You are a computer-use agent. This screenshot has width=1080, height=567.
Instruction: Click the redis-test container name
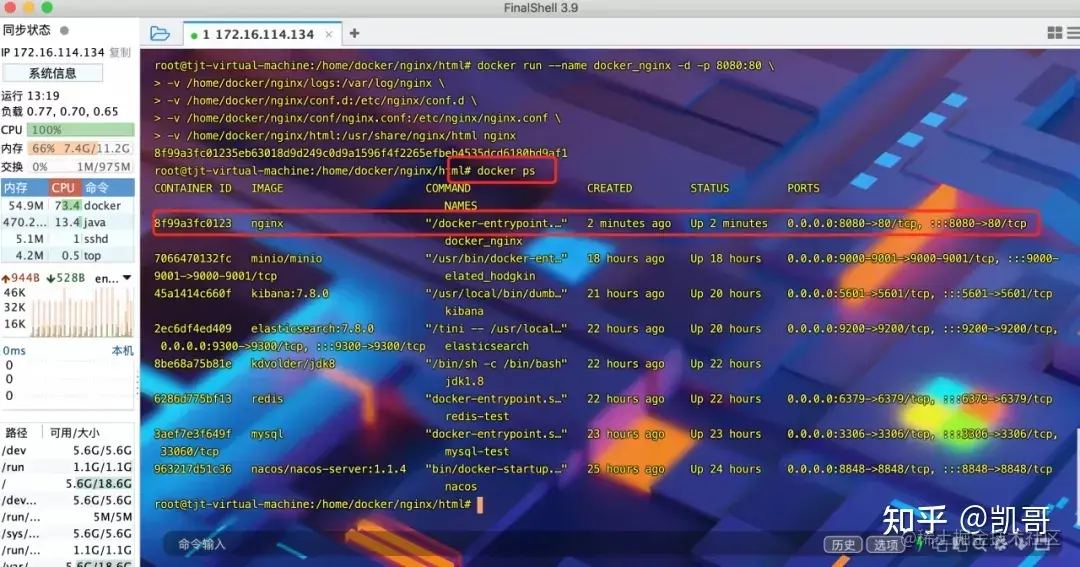tap(477, 417)
